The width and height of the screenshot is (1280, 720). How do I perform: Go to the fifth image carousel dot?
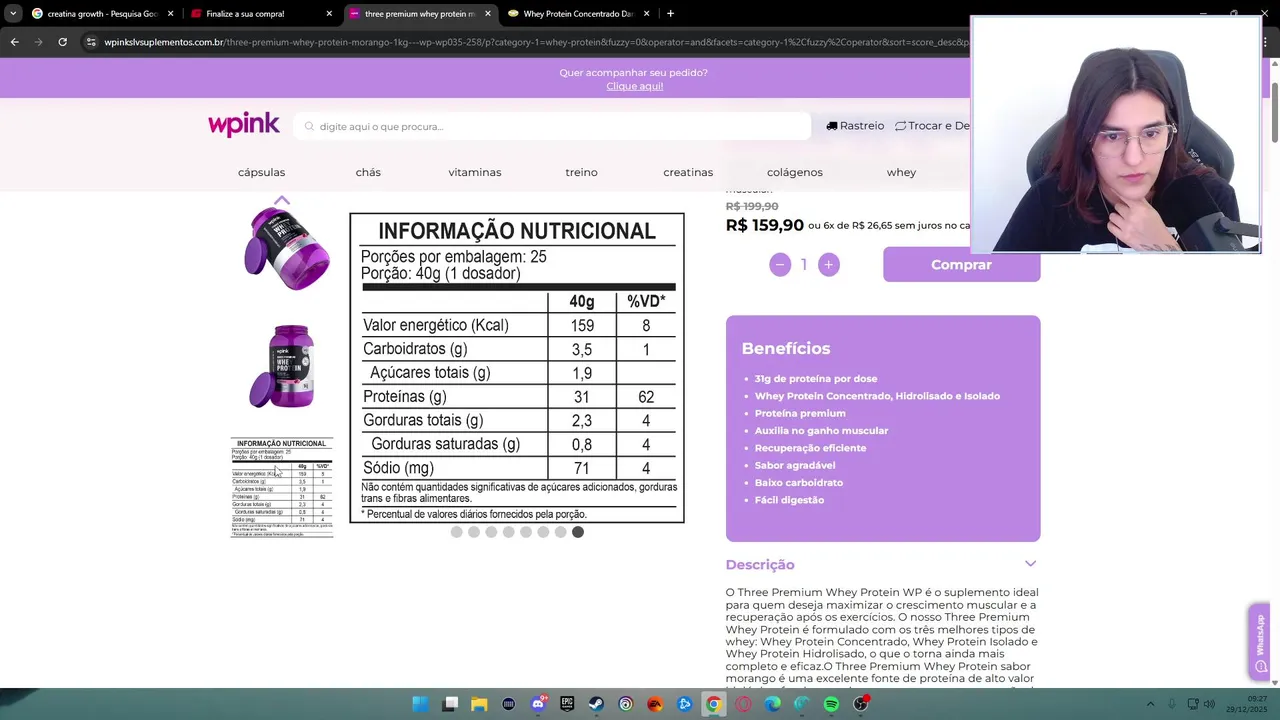point(526,532)
